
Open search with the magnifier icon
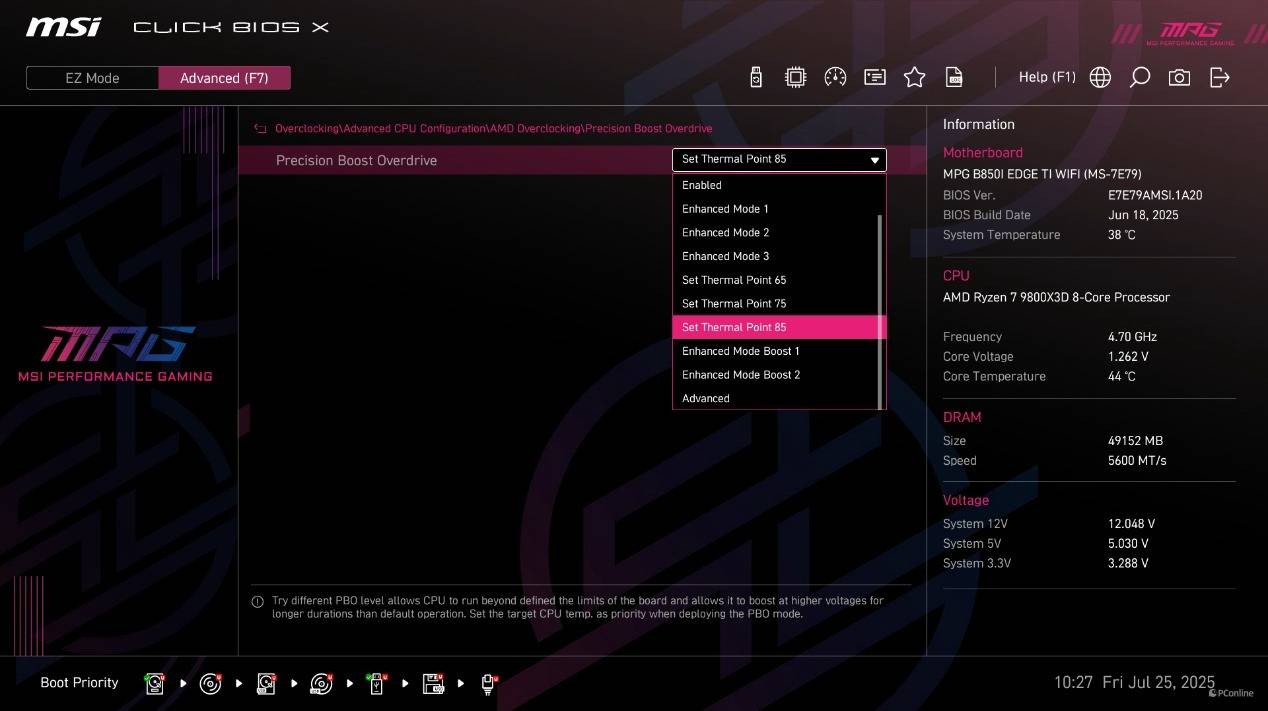pos(1139,78)
